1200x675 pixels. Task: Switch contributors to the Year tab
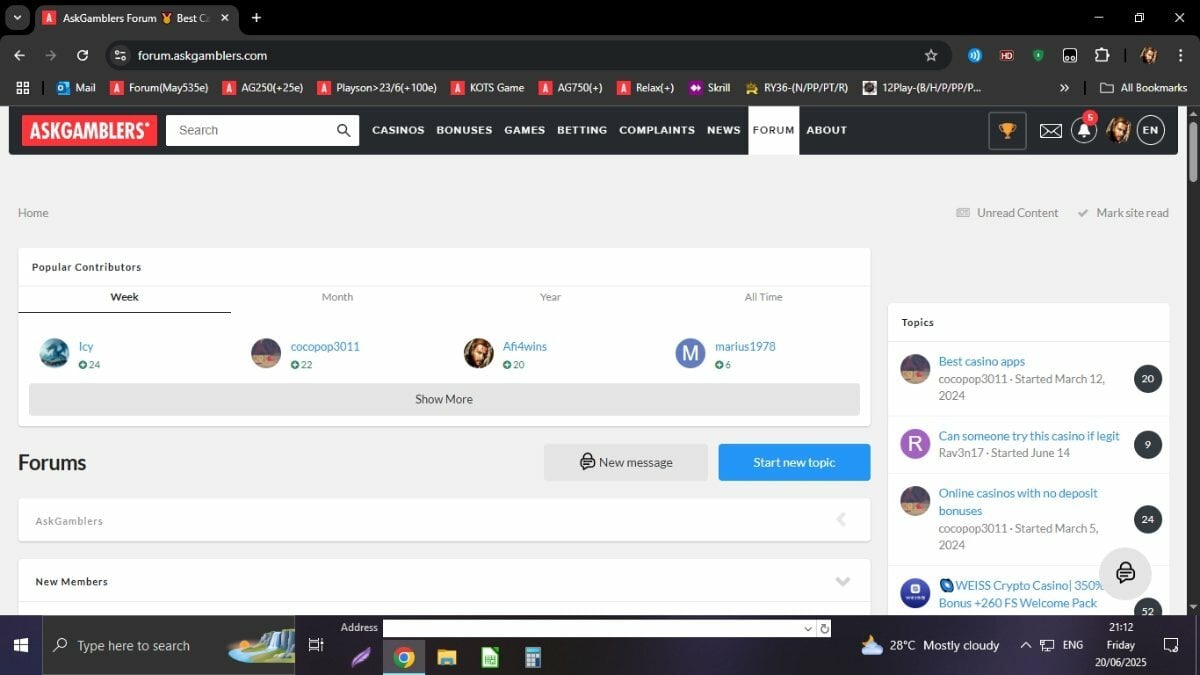click(x=550, y=297)
